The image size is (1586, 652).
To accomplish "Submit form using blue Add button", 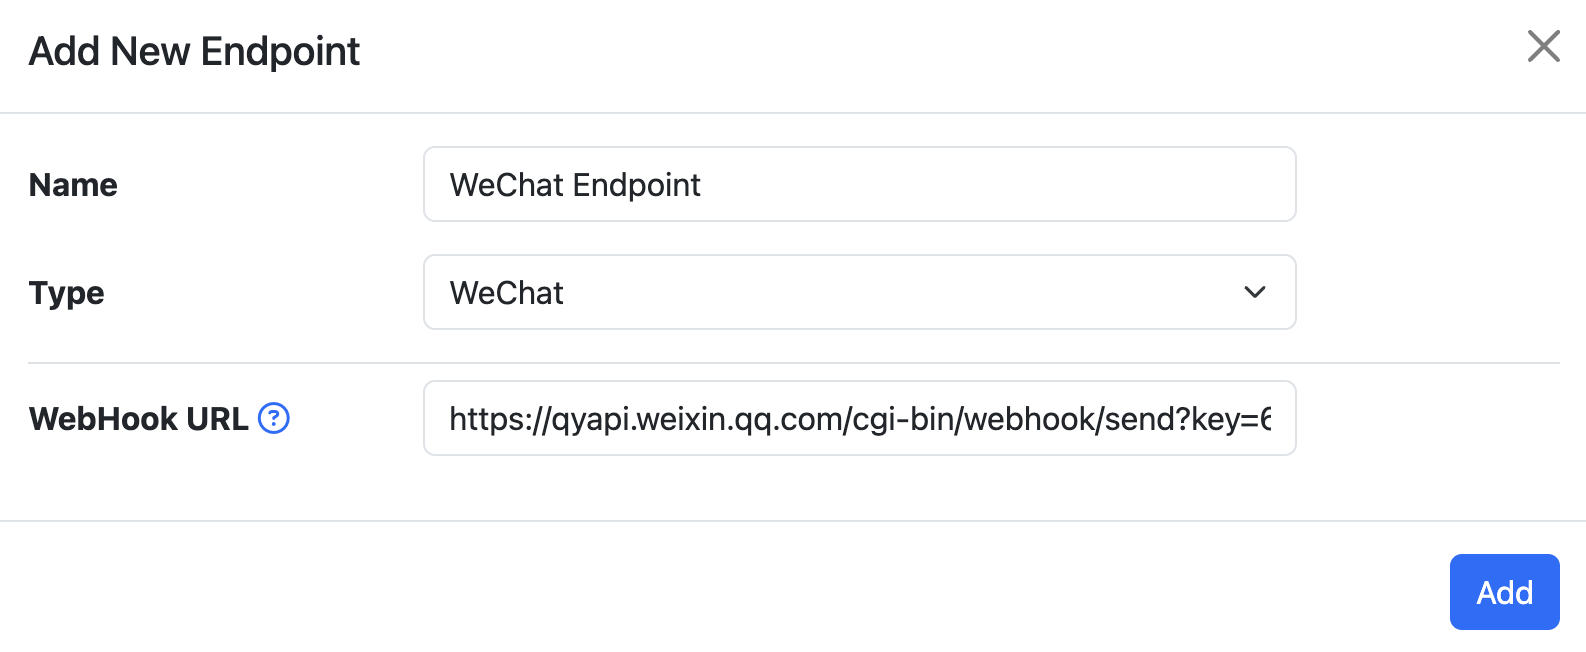I will (x=1504, y=592).
